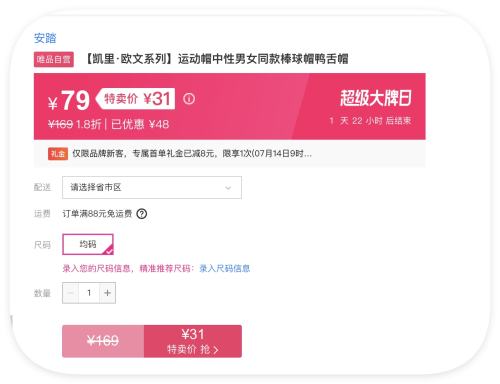Open the 录入尺码信息 link
This screenshot has height=384, width=500.
point(224,268)
